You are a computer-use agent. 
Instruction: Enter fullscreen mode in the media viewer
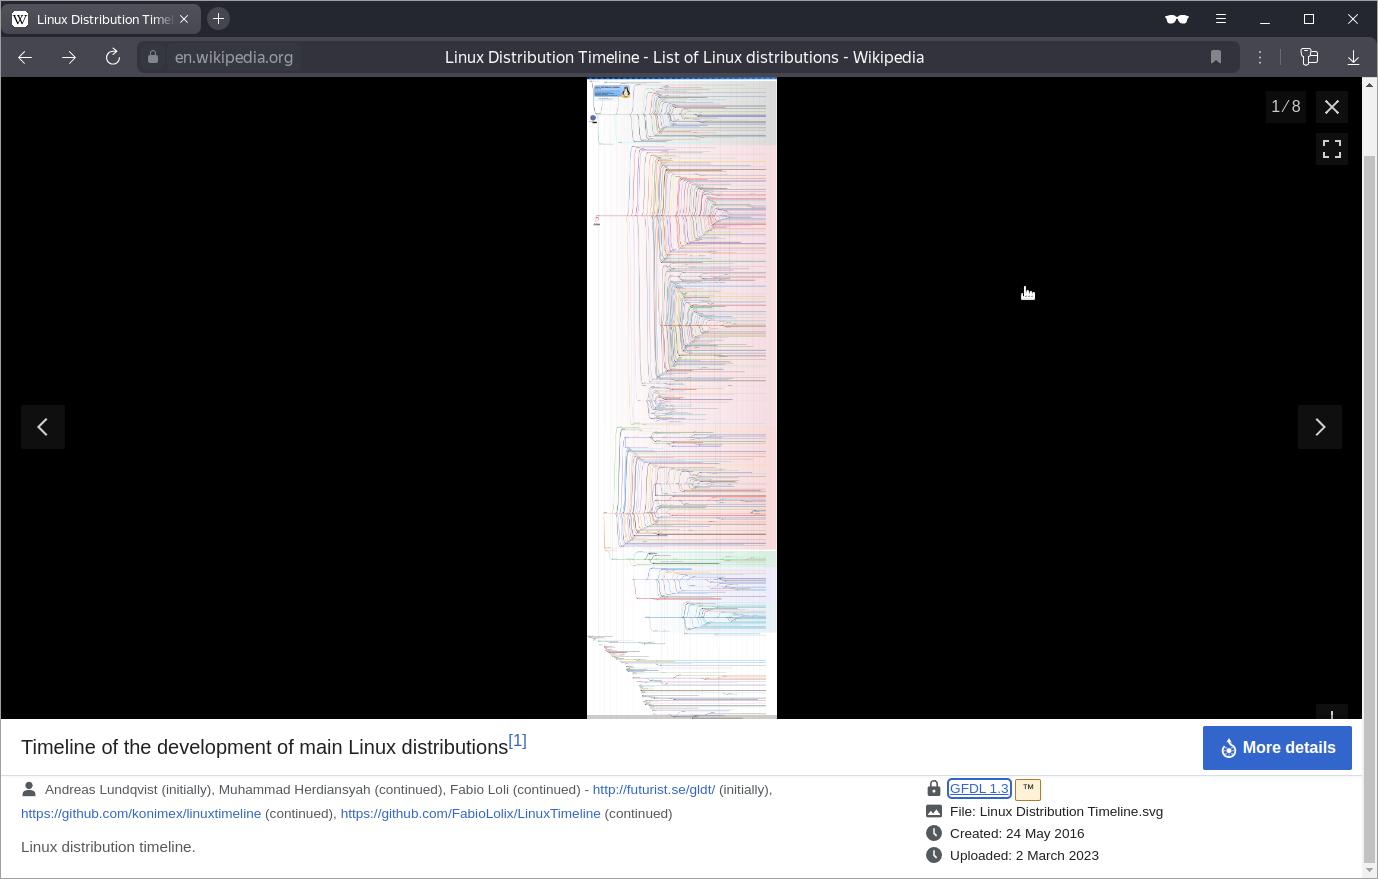1332,149
